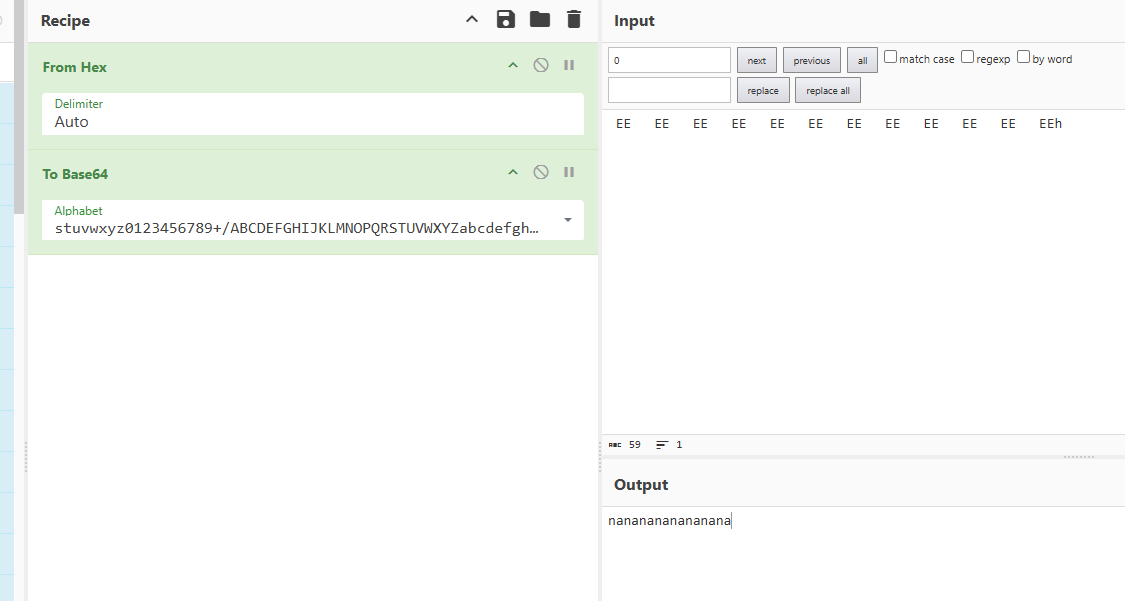The width and height of the screenshot is (1125, 601).
Task: Click the Save recipe floppy disk icon
Action: (x=506, y=20)
